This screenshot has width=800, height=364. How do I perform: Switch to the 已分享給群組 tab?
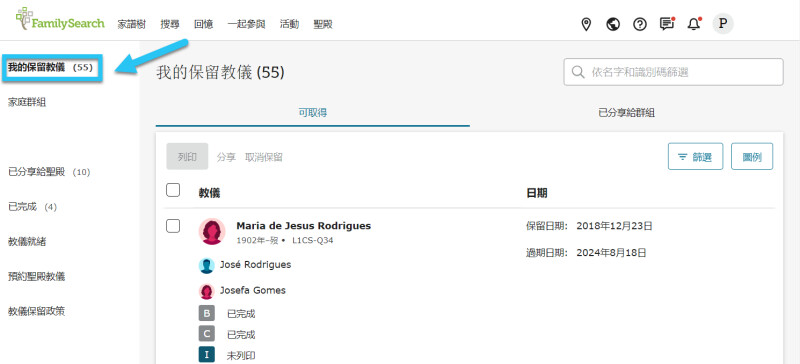[627, 113]
